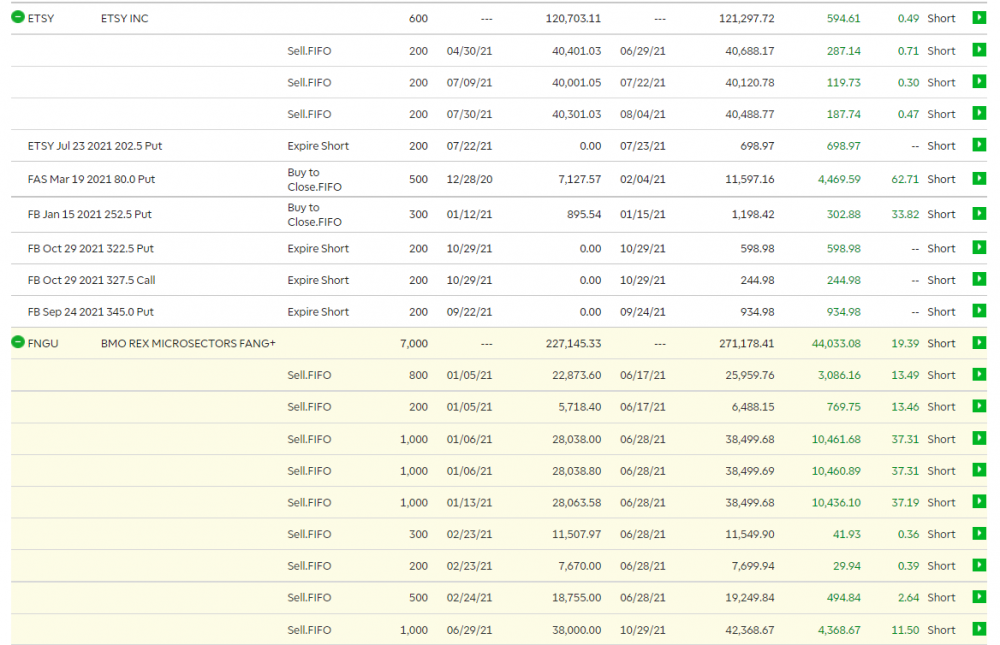Click arrow for ETSY Jul 23 202.5 Put
Image resolution: width=1000 pixels, height=645 pixels.
coord(979,146)
